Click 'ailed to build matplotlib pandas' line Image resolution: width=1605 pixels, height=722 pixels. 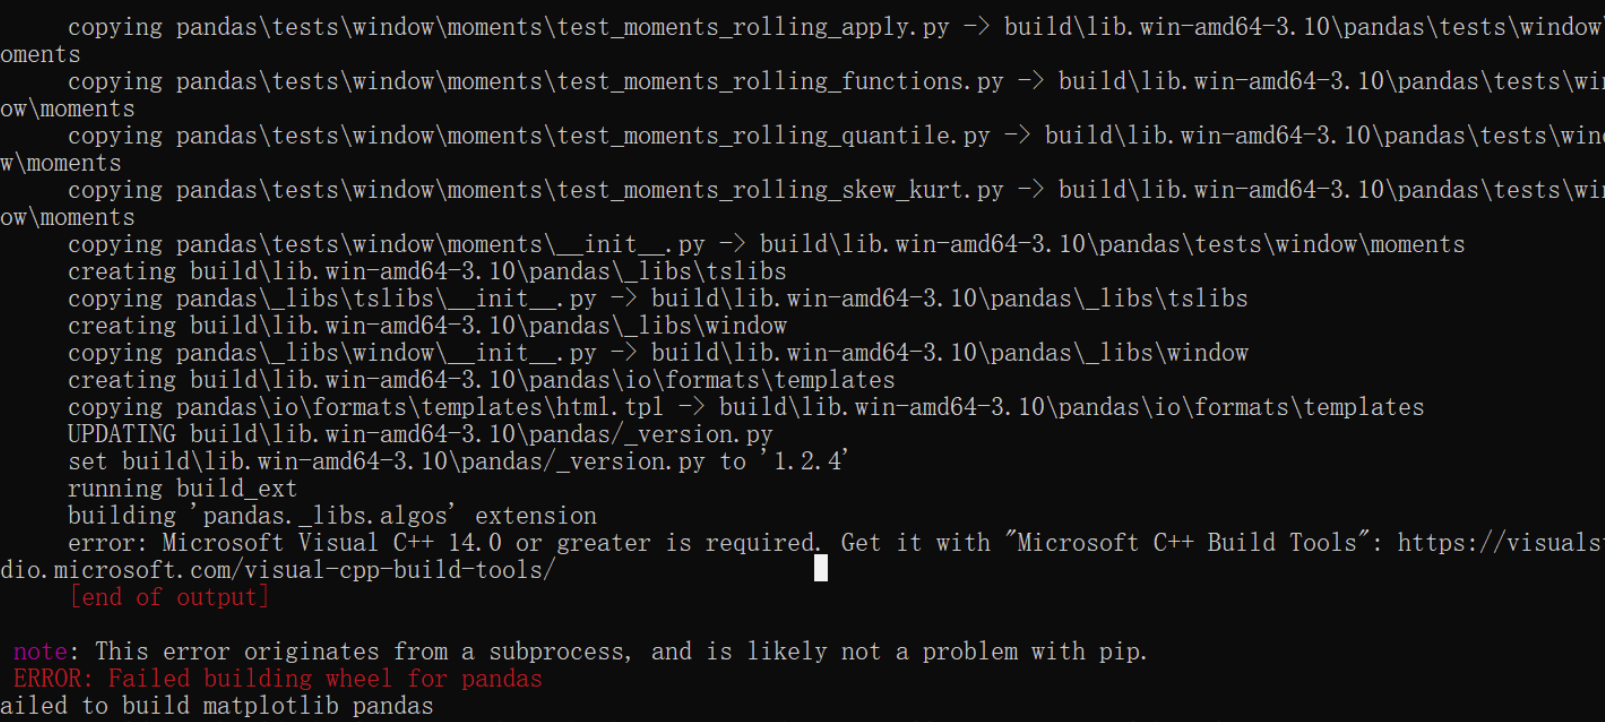[217, 705]
